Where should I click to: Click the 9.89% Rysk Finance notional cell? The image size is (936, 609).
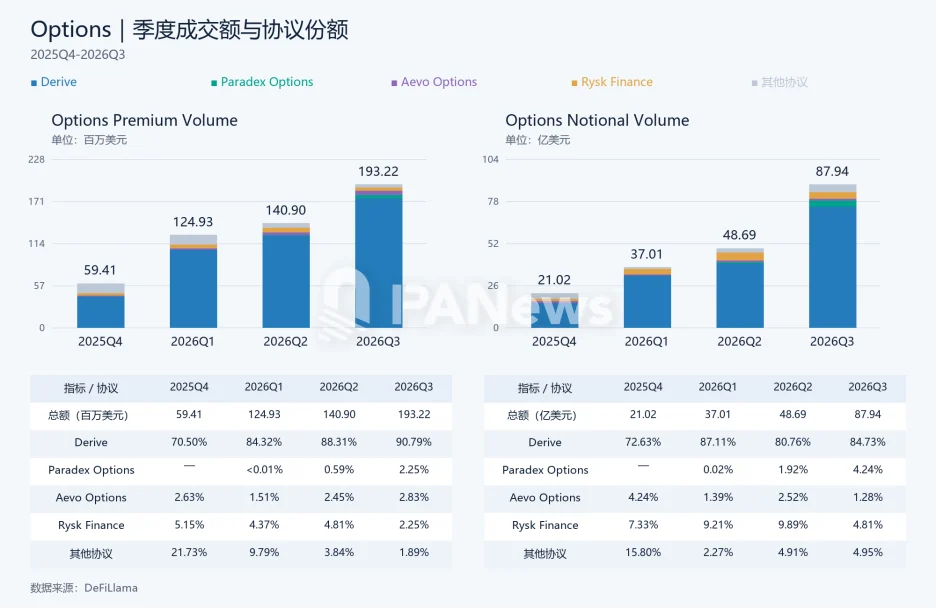793,525
